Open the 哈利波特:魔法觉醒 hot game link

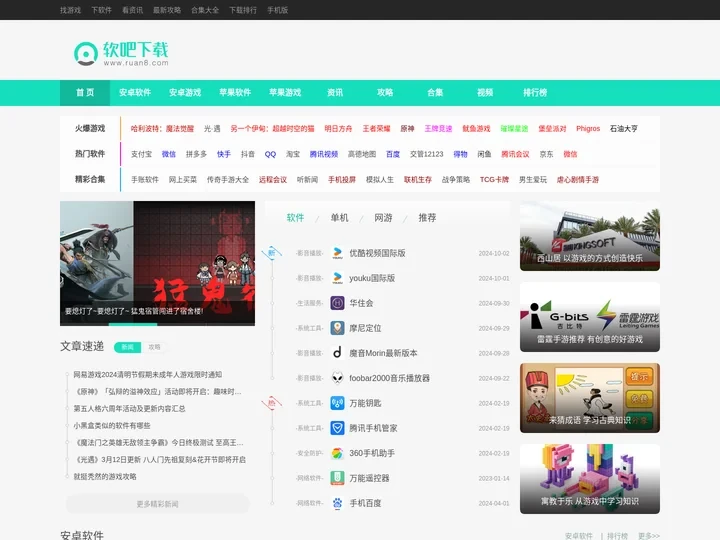tap(162, 129)
